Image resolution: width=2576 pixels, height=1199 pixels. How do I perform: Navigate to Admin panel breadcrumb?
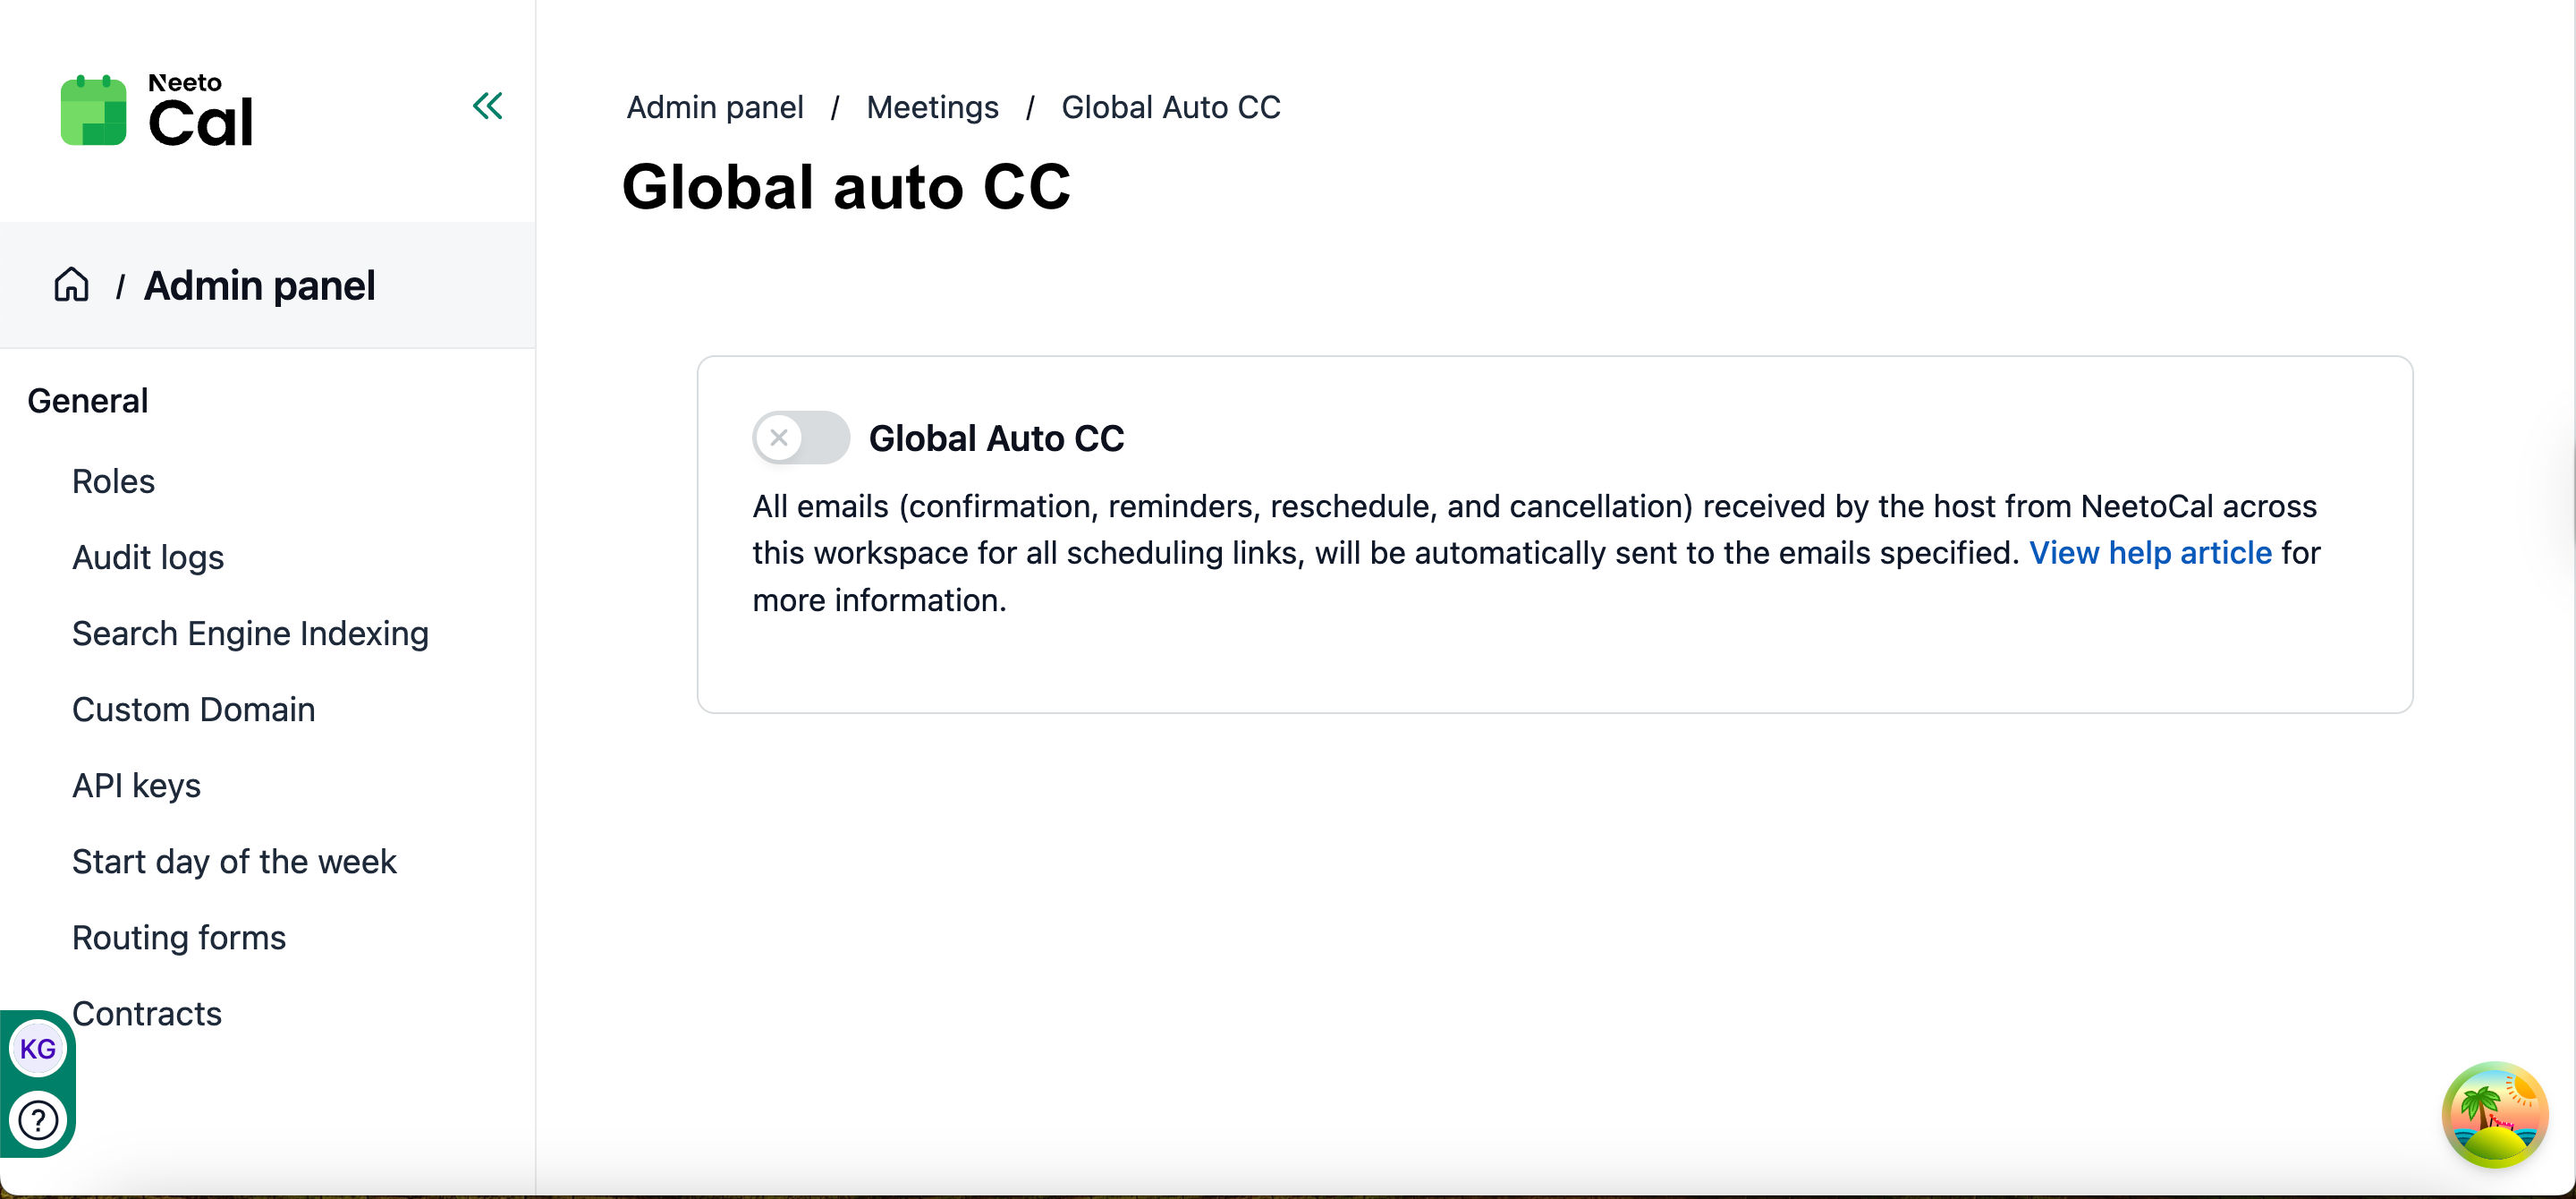pyautogui.click(x=714, y=107)
